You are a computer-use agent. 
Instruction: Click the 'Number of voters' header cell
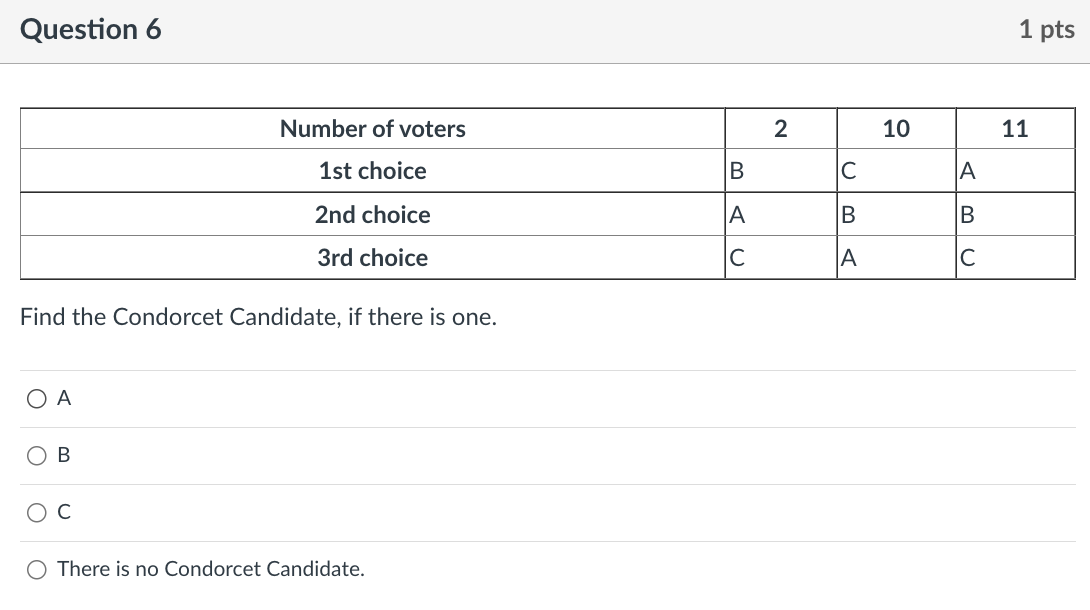click(x=373, y=129)
